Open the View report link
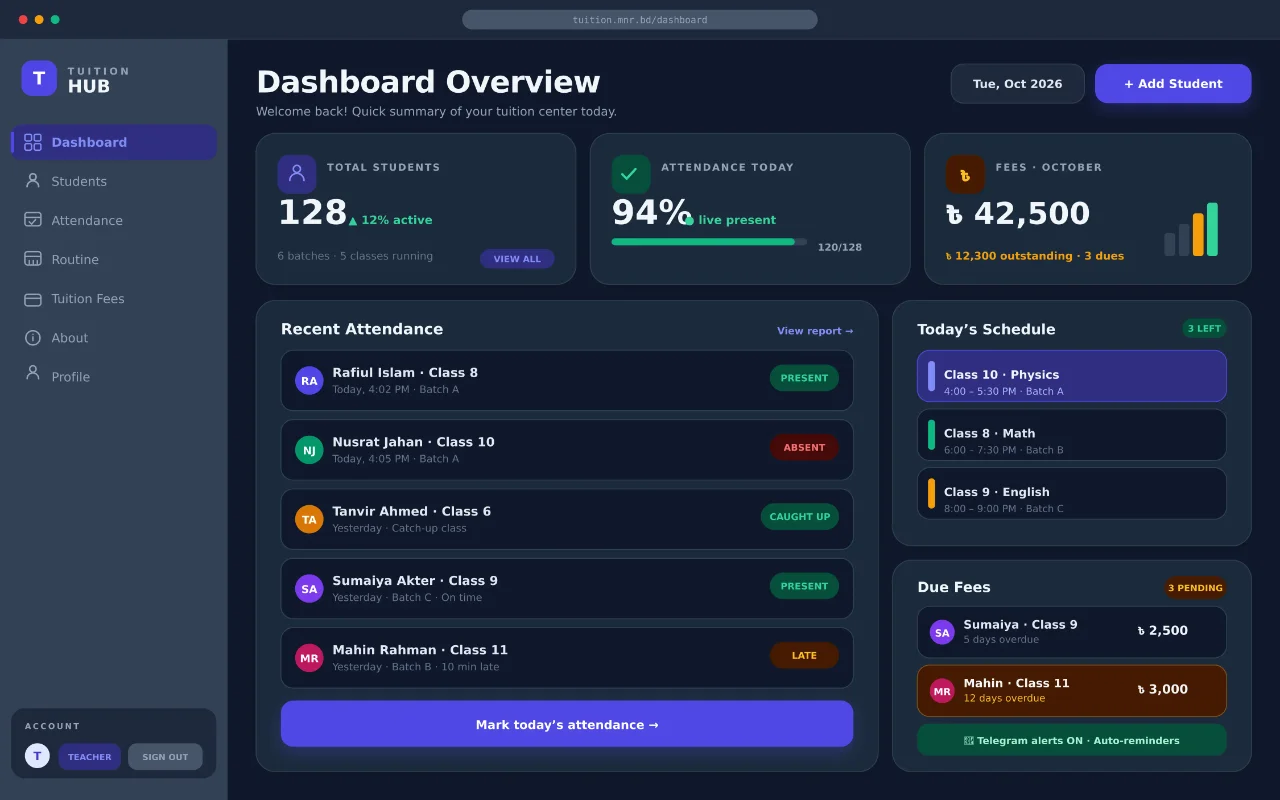Image resolution: width=1280 pixels, height=800 pixels. click(815, 331)
